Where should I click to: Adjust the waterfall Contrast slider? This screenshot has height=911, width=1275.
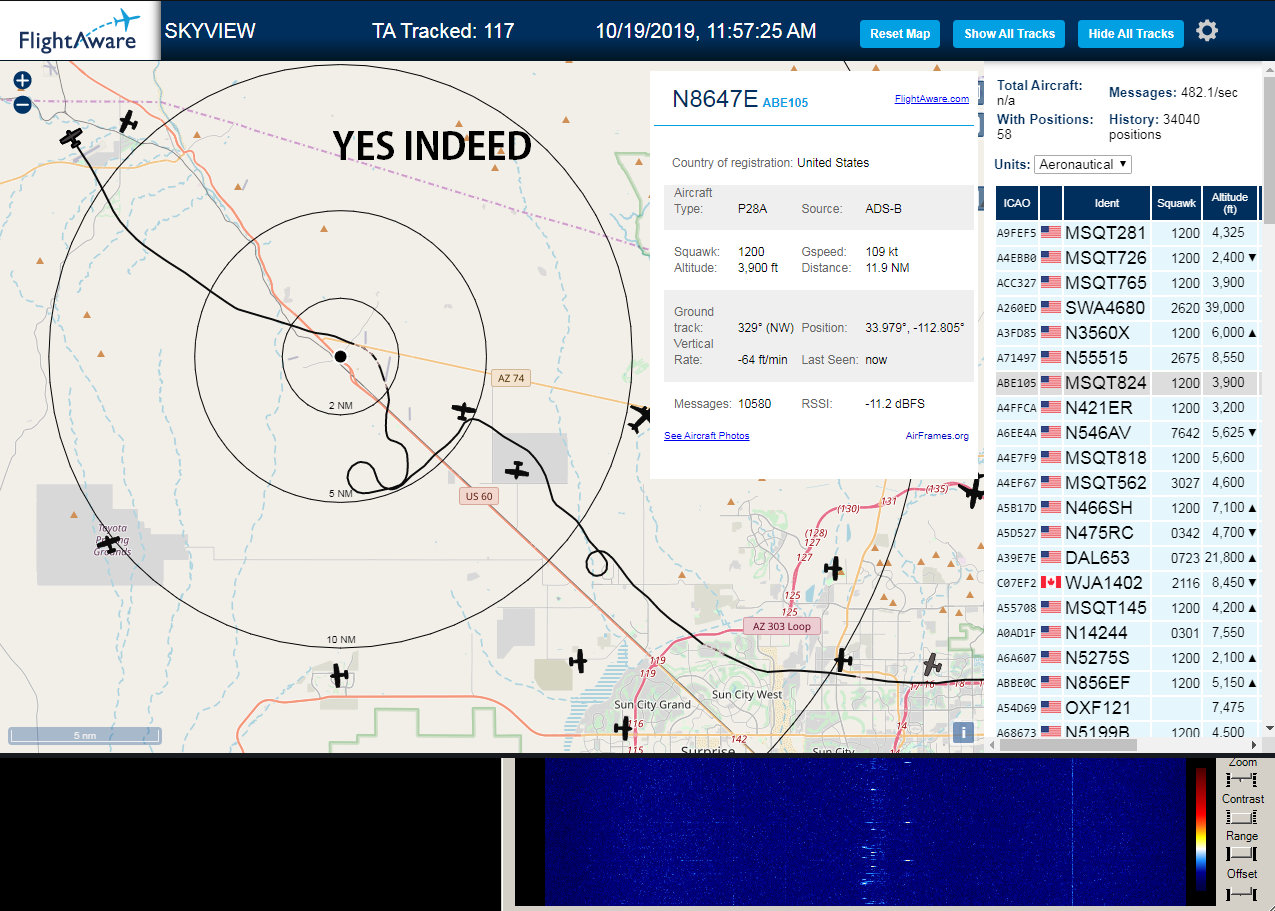tap(1241, 816)
